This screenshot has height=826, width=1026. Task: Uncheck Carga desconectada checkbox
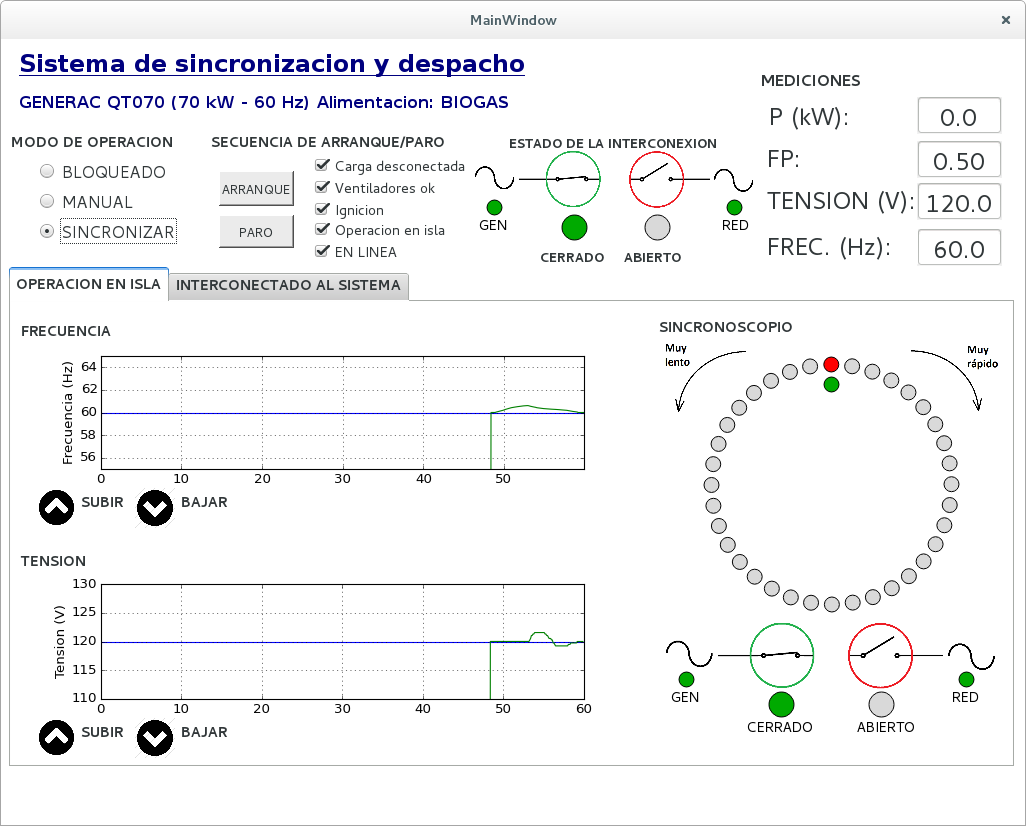click(321, 166)
